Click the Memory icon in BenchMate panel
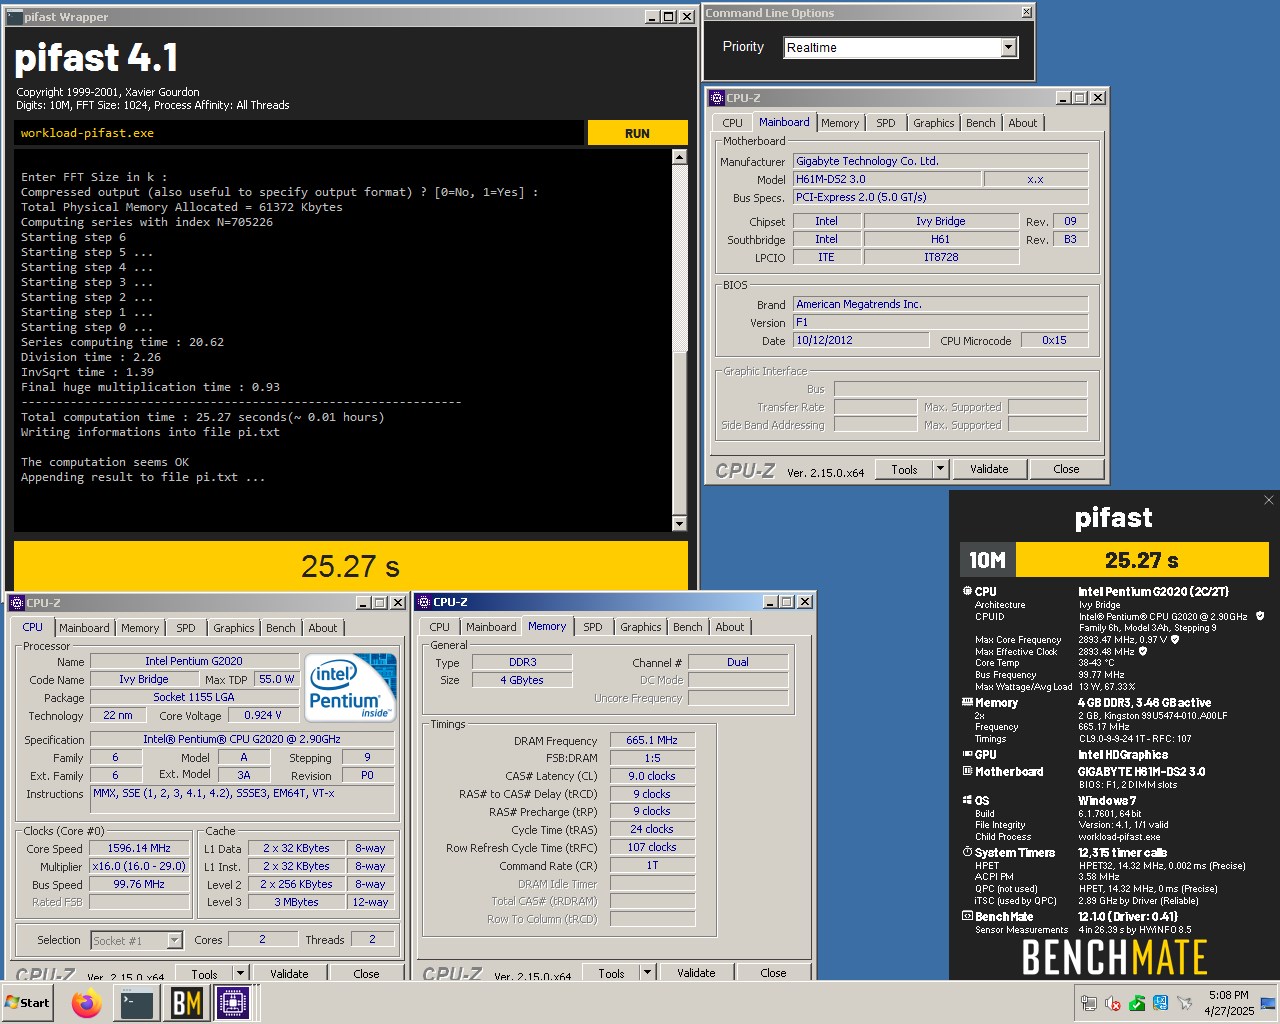Image resolution: width=1280 pixels, height=1024 pixels. coord(967,702)
